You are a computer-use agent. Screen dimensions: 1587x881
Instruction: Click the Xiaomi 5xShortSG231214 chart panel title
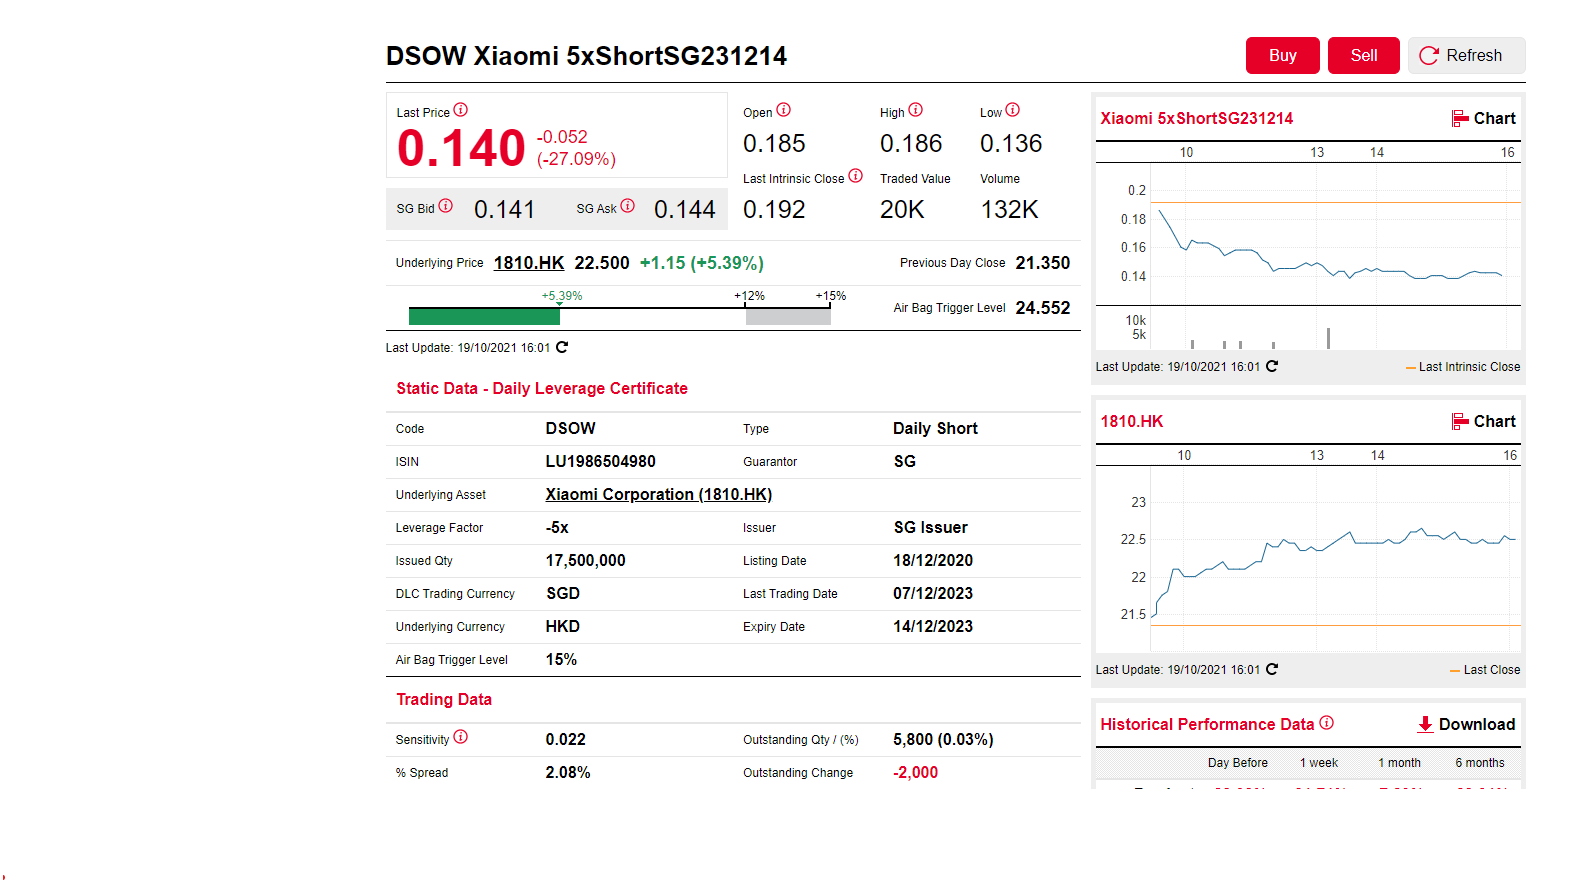1197,118
